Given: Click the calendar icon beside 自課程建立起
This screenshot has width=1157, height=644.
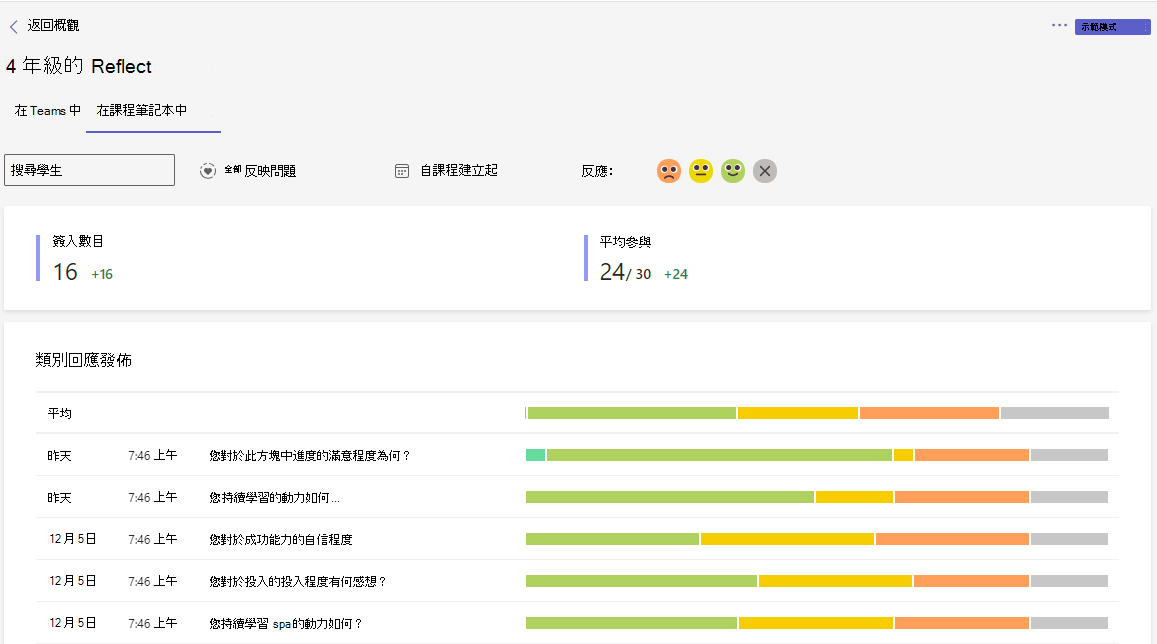Looking at the screenshot, I should point(401,171).
